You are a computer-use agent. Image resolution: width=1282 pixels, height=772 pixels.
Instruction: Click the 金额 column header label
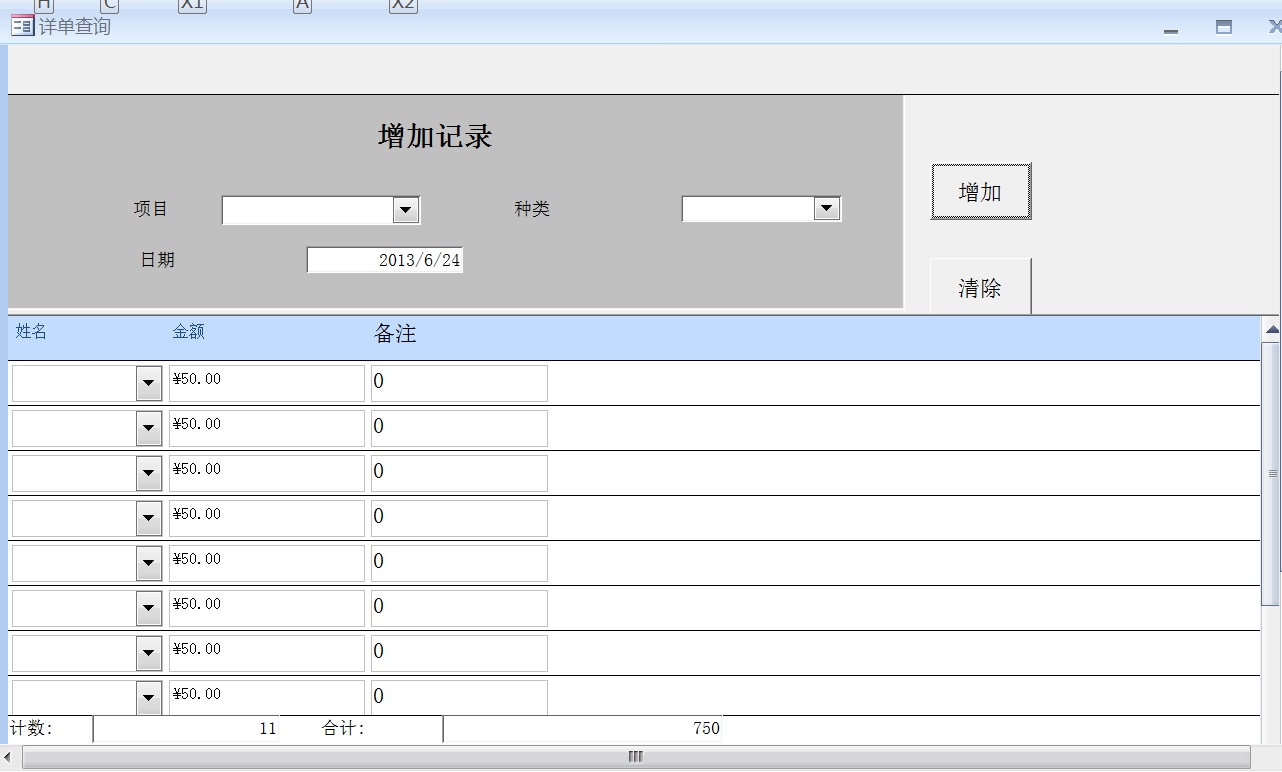pyautogui.click(x=189, y=332)
